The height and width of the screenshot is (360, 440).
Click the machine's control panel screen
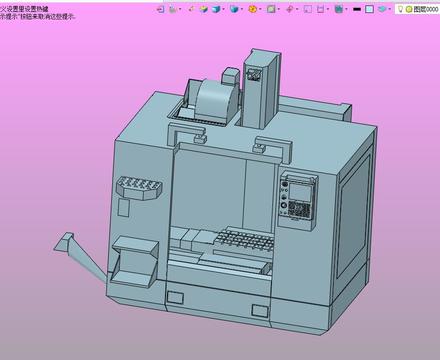tap(300, 192)
